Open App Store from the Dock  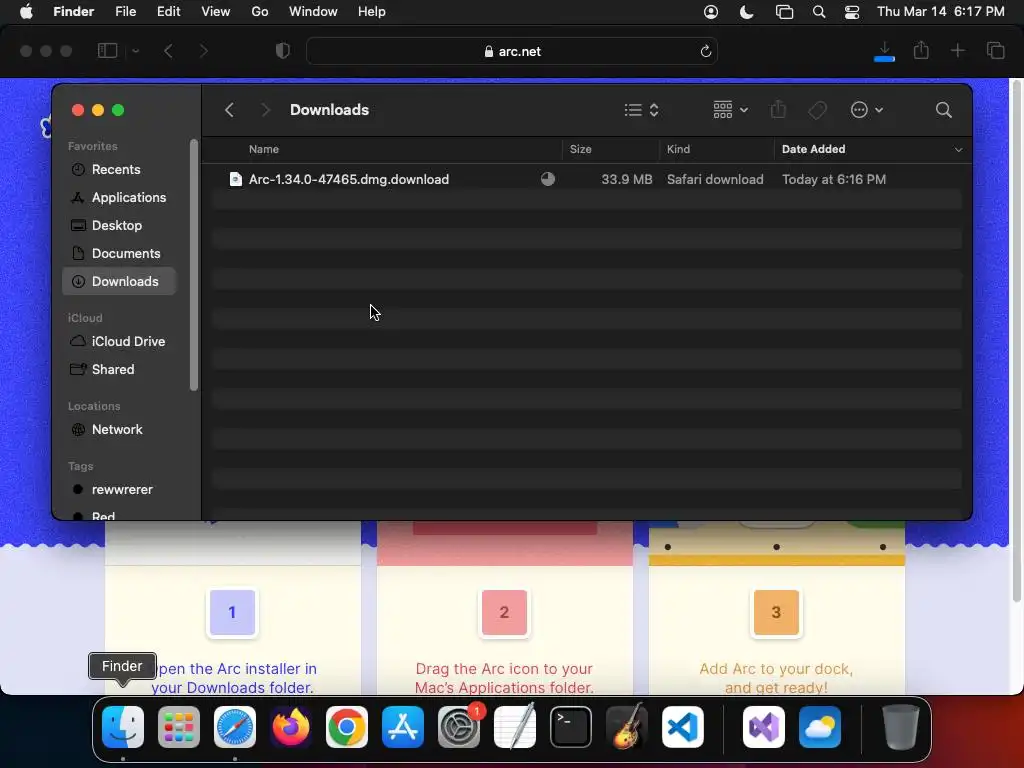pos(403,727)
